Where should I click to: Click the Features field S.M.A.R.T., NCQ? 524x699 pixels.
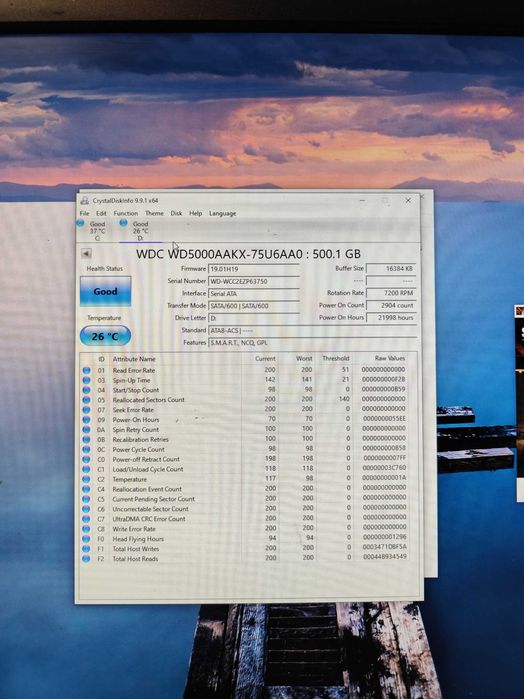coord(312,343)
